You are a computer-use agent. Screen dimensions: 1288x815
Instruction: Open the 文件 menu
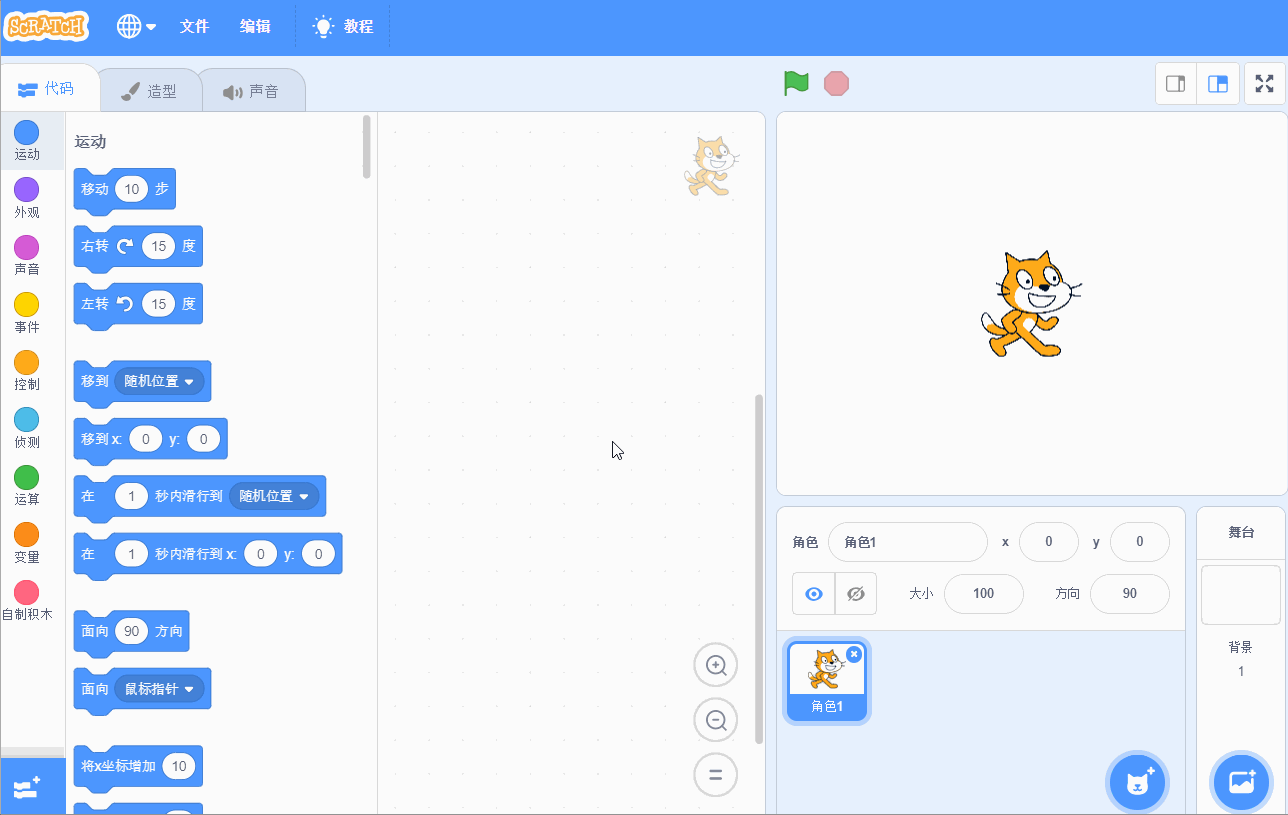click(x=194, y=27)
